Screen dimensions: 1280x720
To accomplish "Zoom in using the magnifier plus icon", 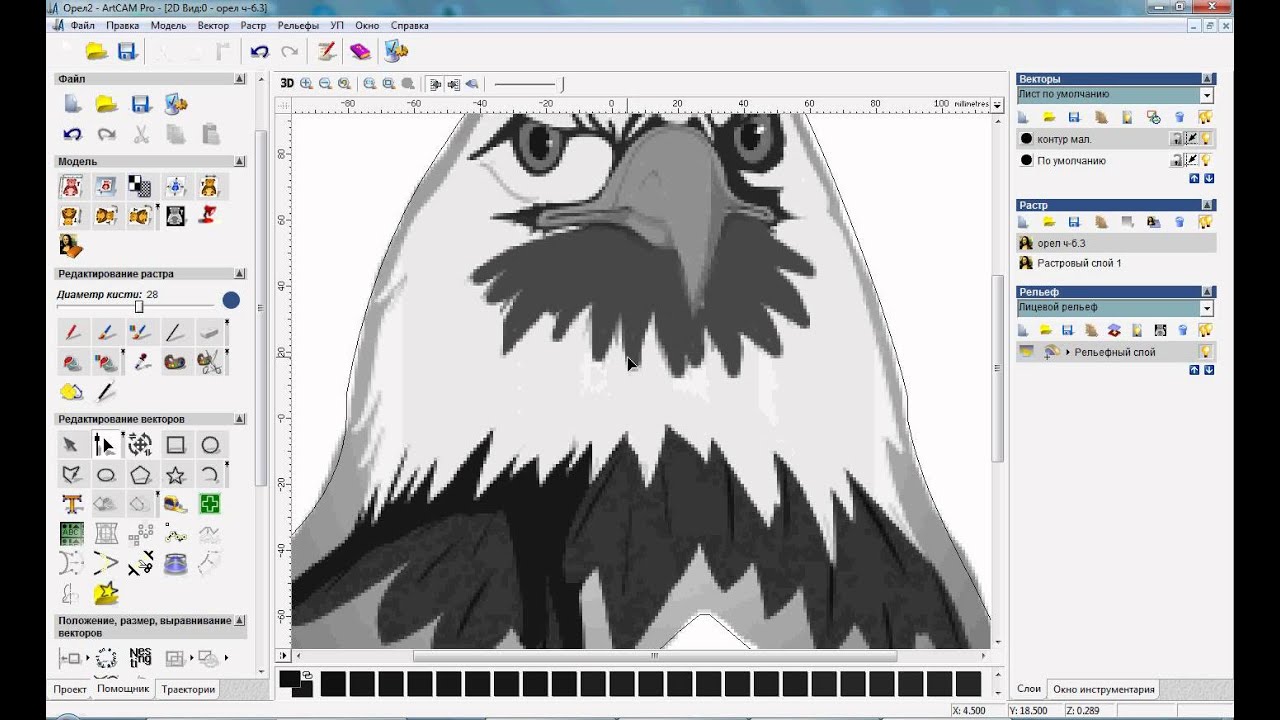I will (x=306, y=84).
